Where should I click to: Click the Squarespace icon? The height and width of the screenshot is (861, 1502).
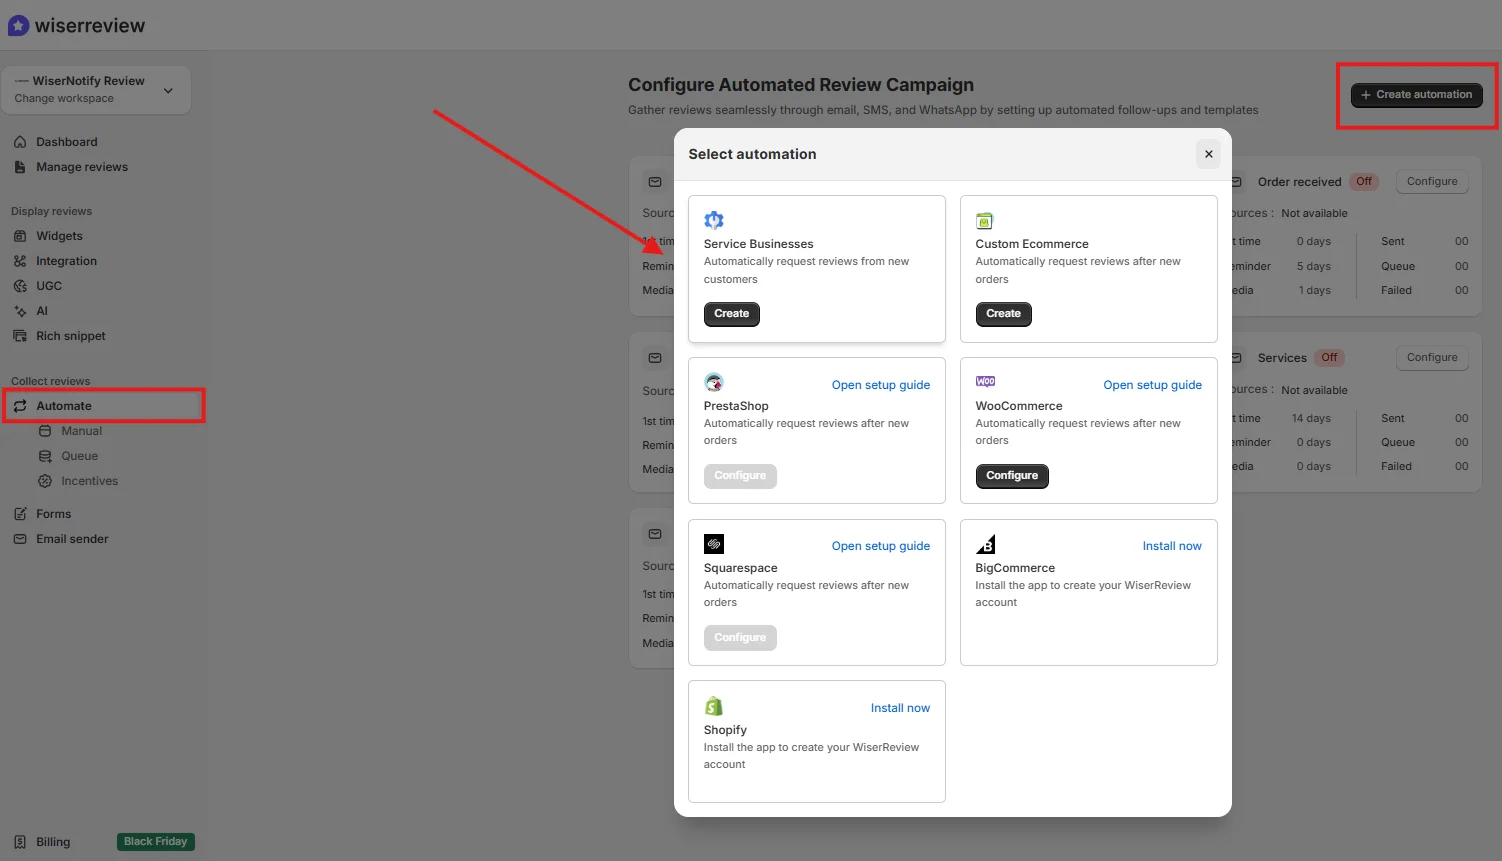pos(714,543)
